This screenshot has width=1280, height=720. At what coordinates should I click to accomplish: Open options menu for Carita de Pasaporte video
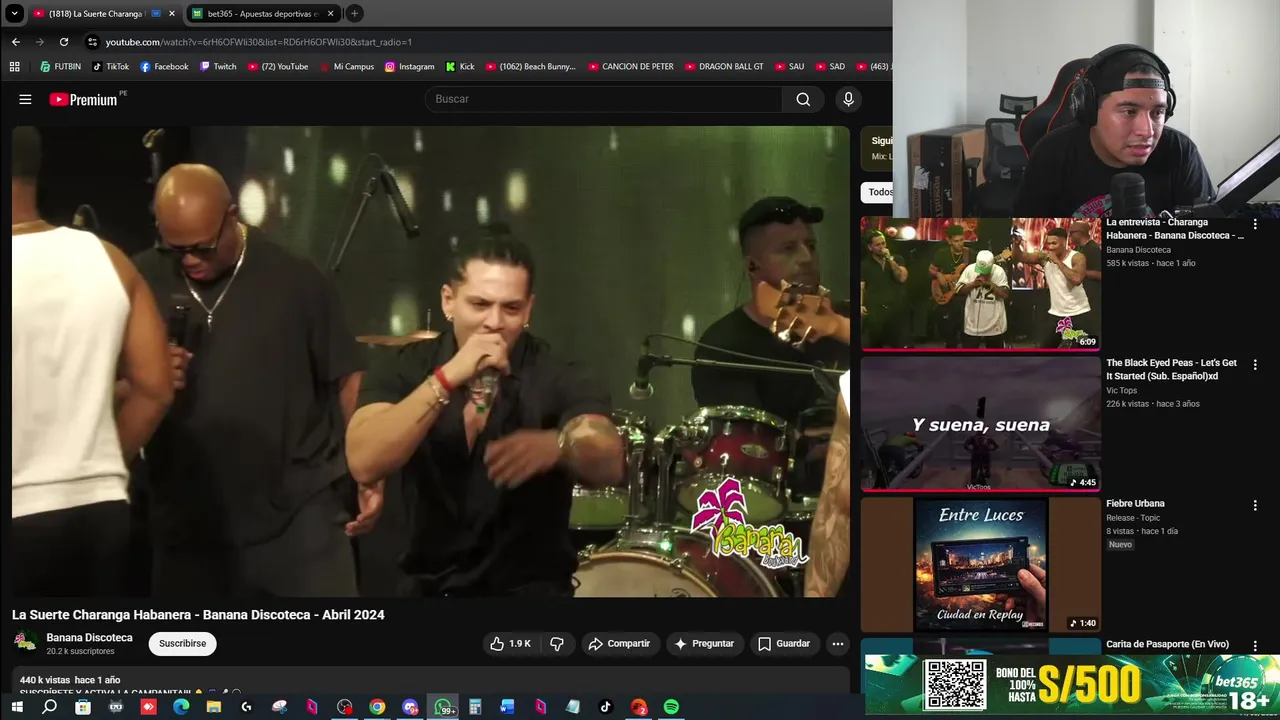pyautogui.click(x=1255, y=646)
